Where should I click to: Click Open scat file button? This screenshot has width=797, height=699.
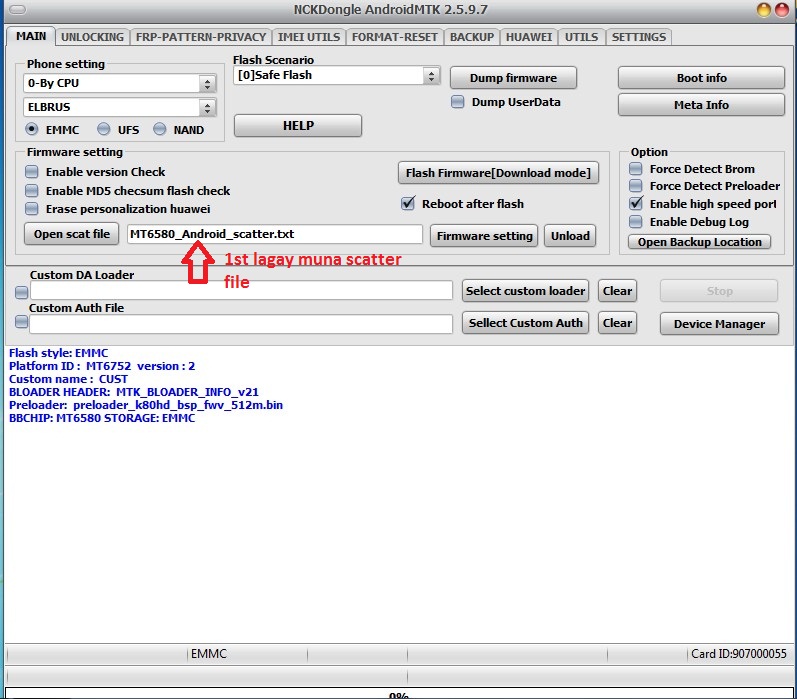[x=72, y=234]
